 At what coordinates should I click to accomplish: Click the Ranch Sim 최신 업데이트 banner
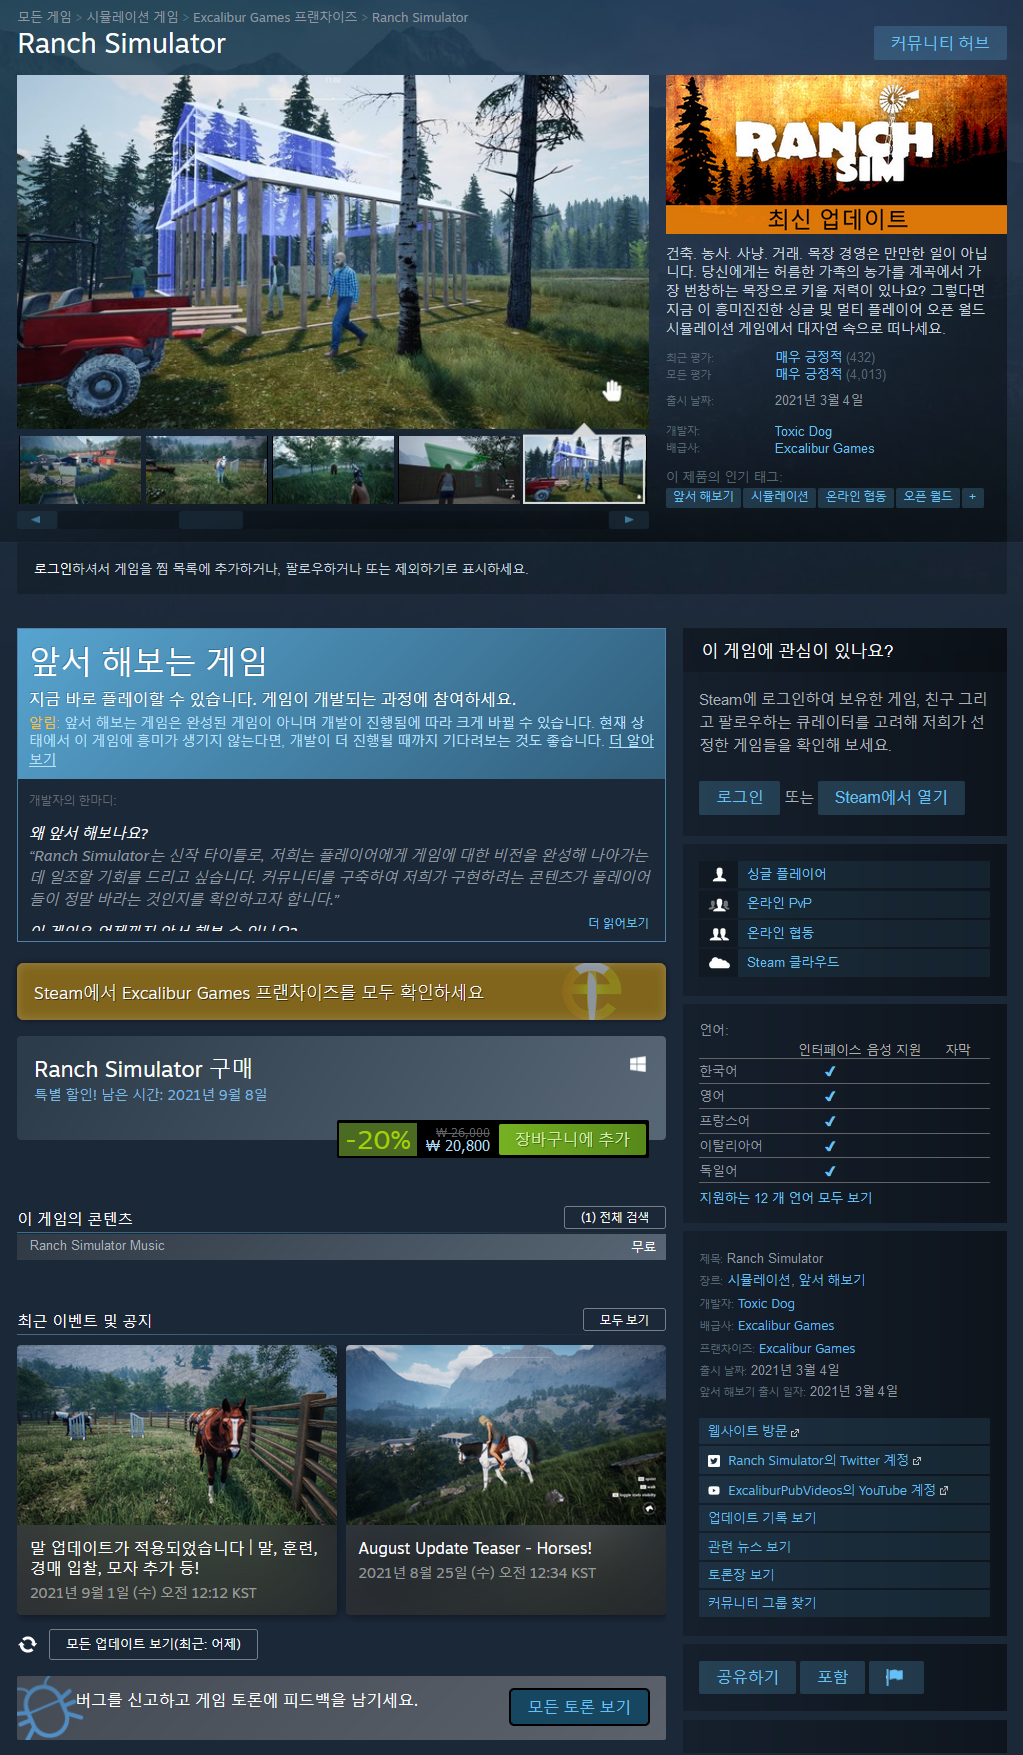[836, 154]
